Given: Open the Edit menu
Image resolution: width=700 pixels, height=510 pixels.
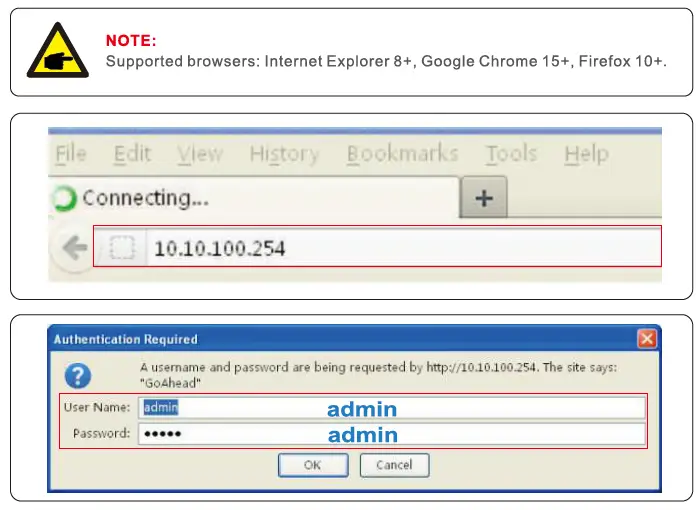Looking at the screenshot, I should 132,154.
